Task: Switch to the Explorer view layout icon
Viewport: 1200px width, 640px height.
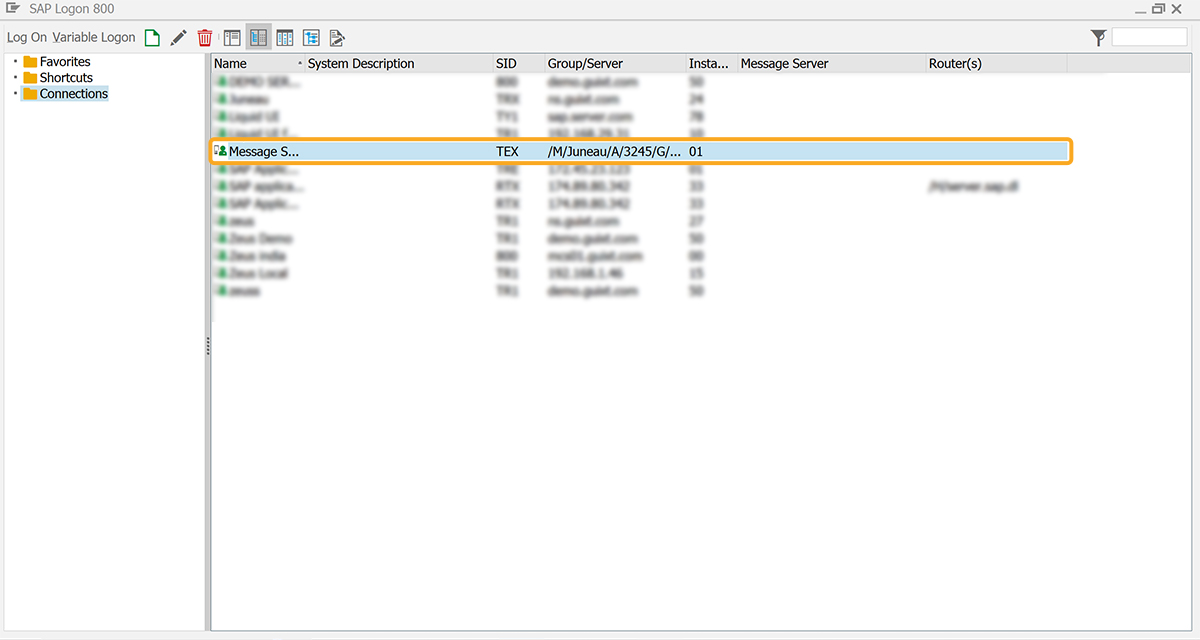Action: click(232, 38)
